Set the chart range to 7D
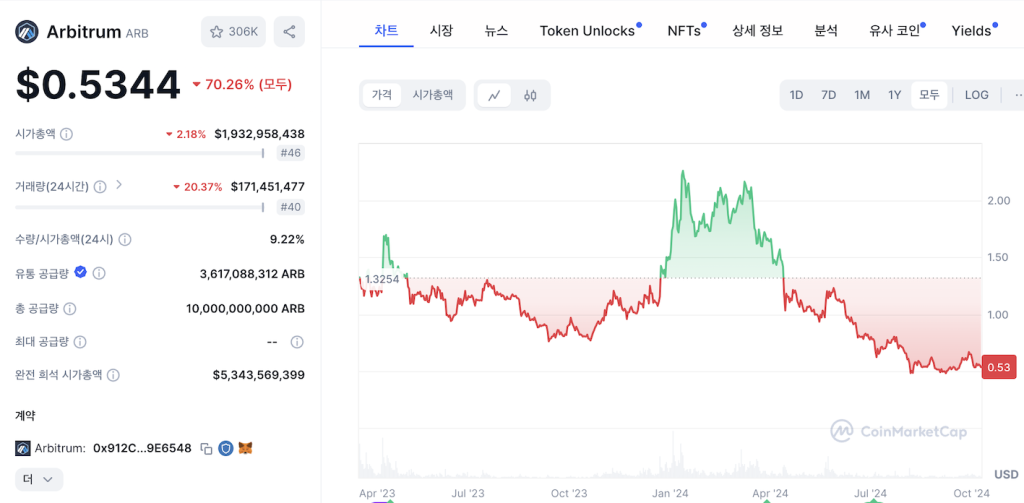 click(x=828, y=95)
